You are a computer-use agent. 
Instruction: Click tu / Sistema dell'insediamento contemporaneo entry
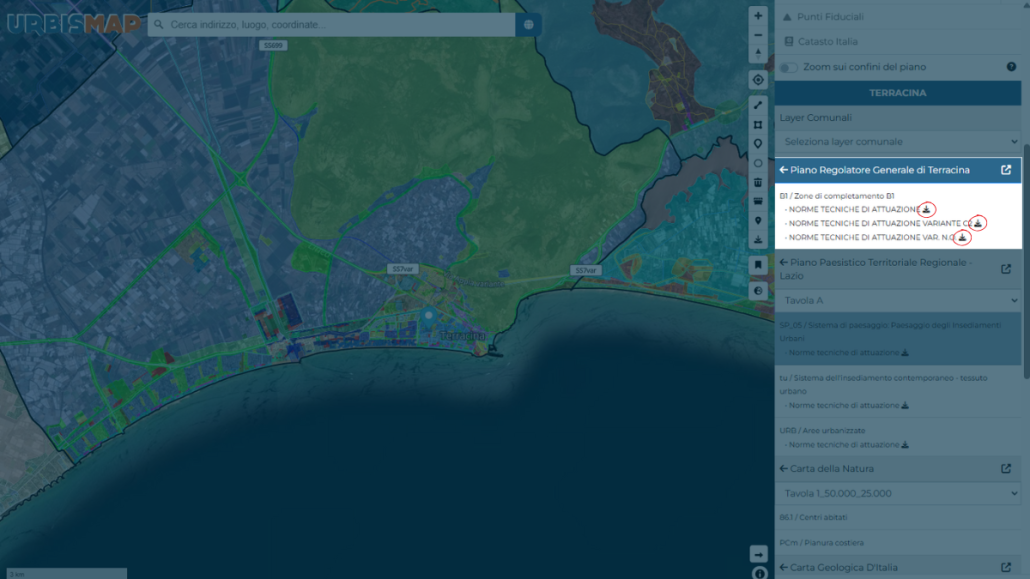point(884,384)
